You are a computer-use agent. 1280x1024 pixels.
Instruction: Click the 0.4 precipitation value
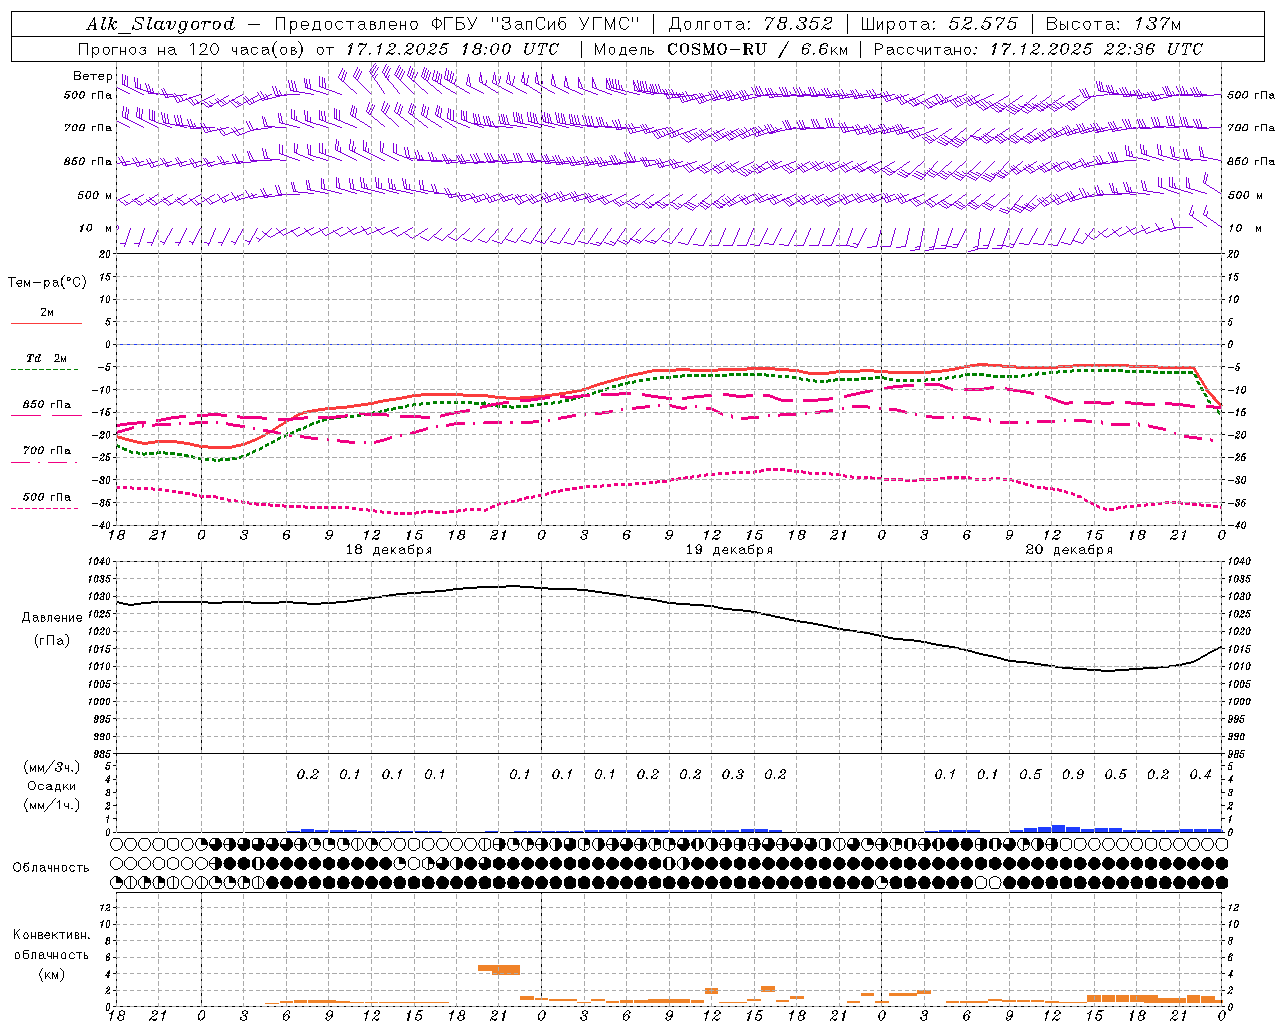click(1200, 774)
